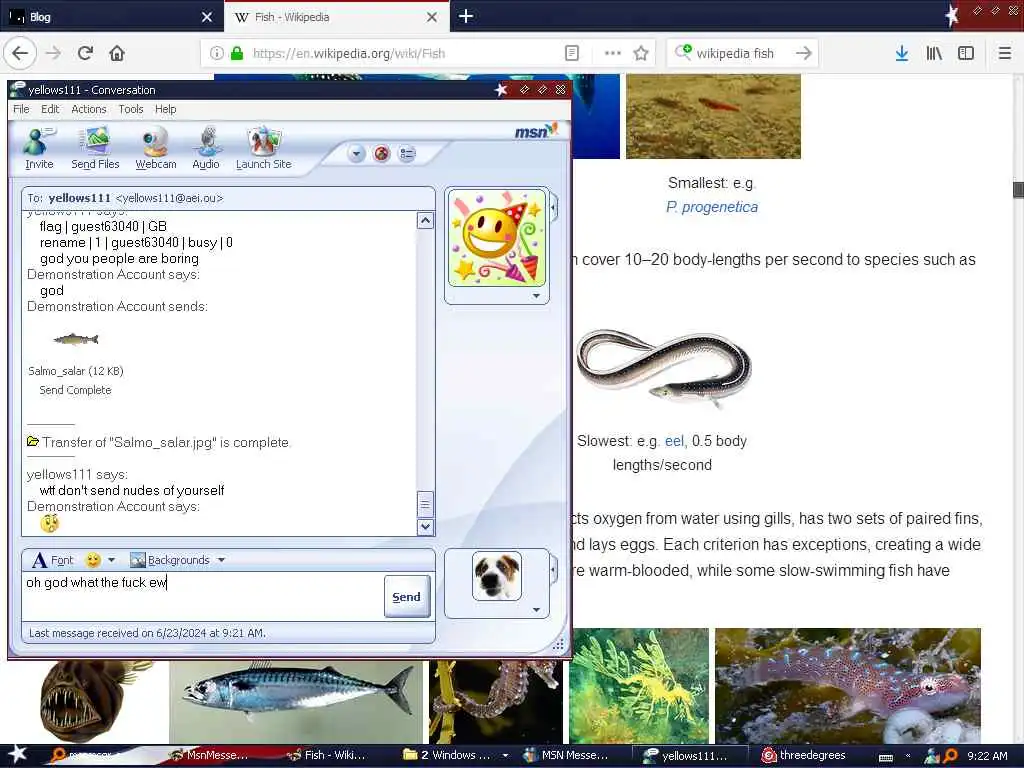Image resolution: width=1024 pixels, height=768 pixels.
Task: Open Firefox Library icon
Action: pyautogui.click(x=934, y=54)
